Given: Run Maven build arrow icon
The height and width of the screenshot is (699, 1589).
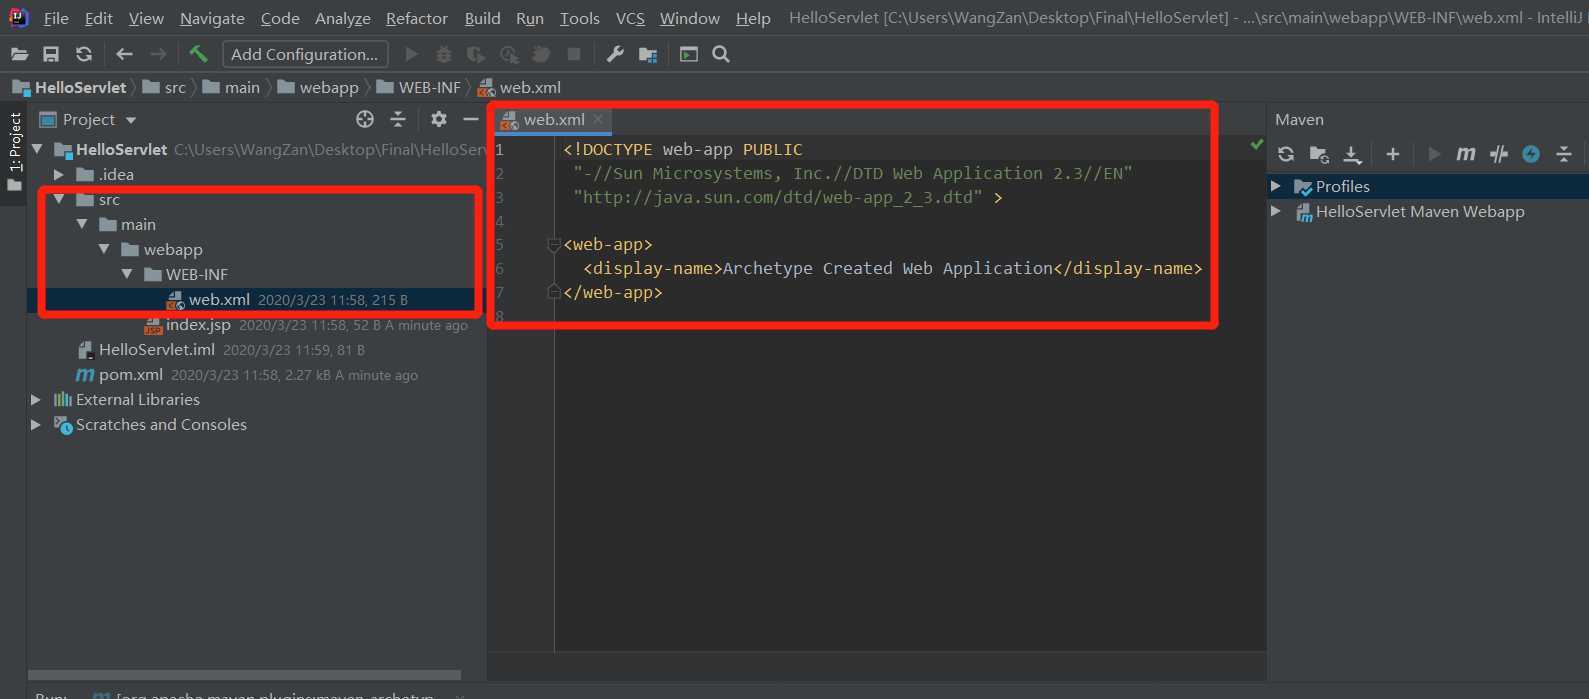Looking at the screenshot, I should pos(1434,154).
